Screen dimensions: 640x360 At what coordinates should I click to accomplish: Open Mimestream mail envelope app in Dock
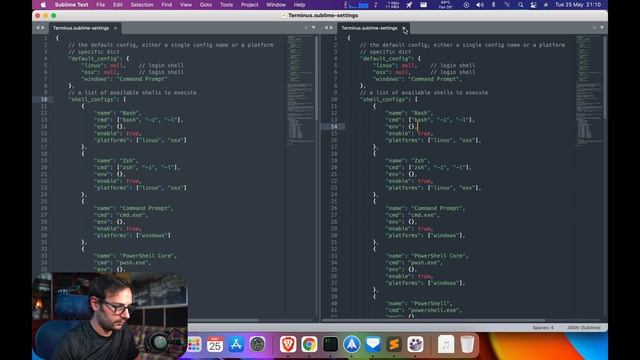click(373, 344)
